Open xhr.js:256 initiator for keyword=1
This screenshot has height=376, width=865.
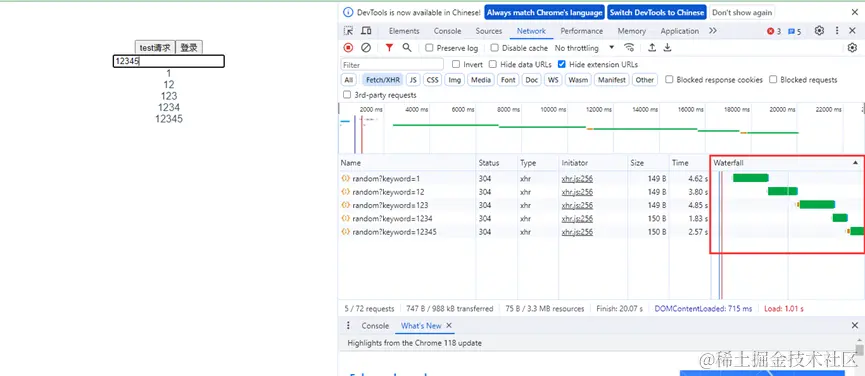click(577, 179)
